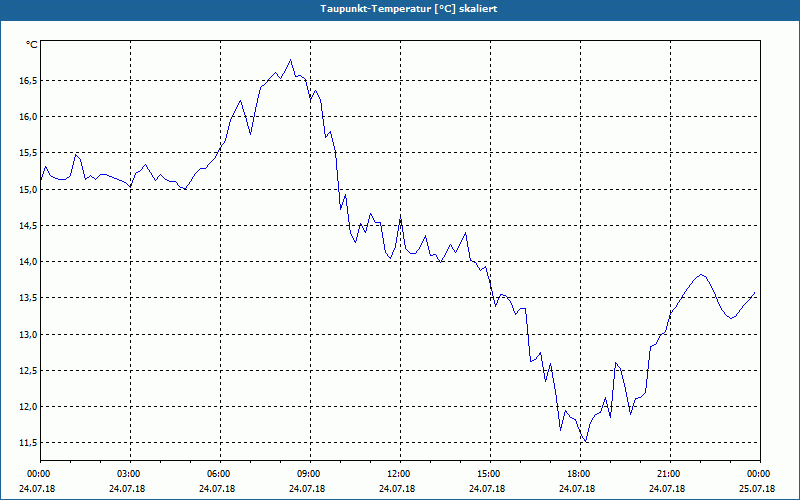This screenshot has height=500, width=800.
Task: Click the 12:00 time axis label
Action: pos(401,474)
